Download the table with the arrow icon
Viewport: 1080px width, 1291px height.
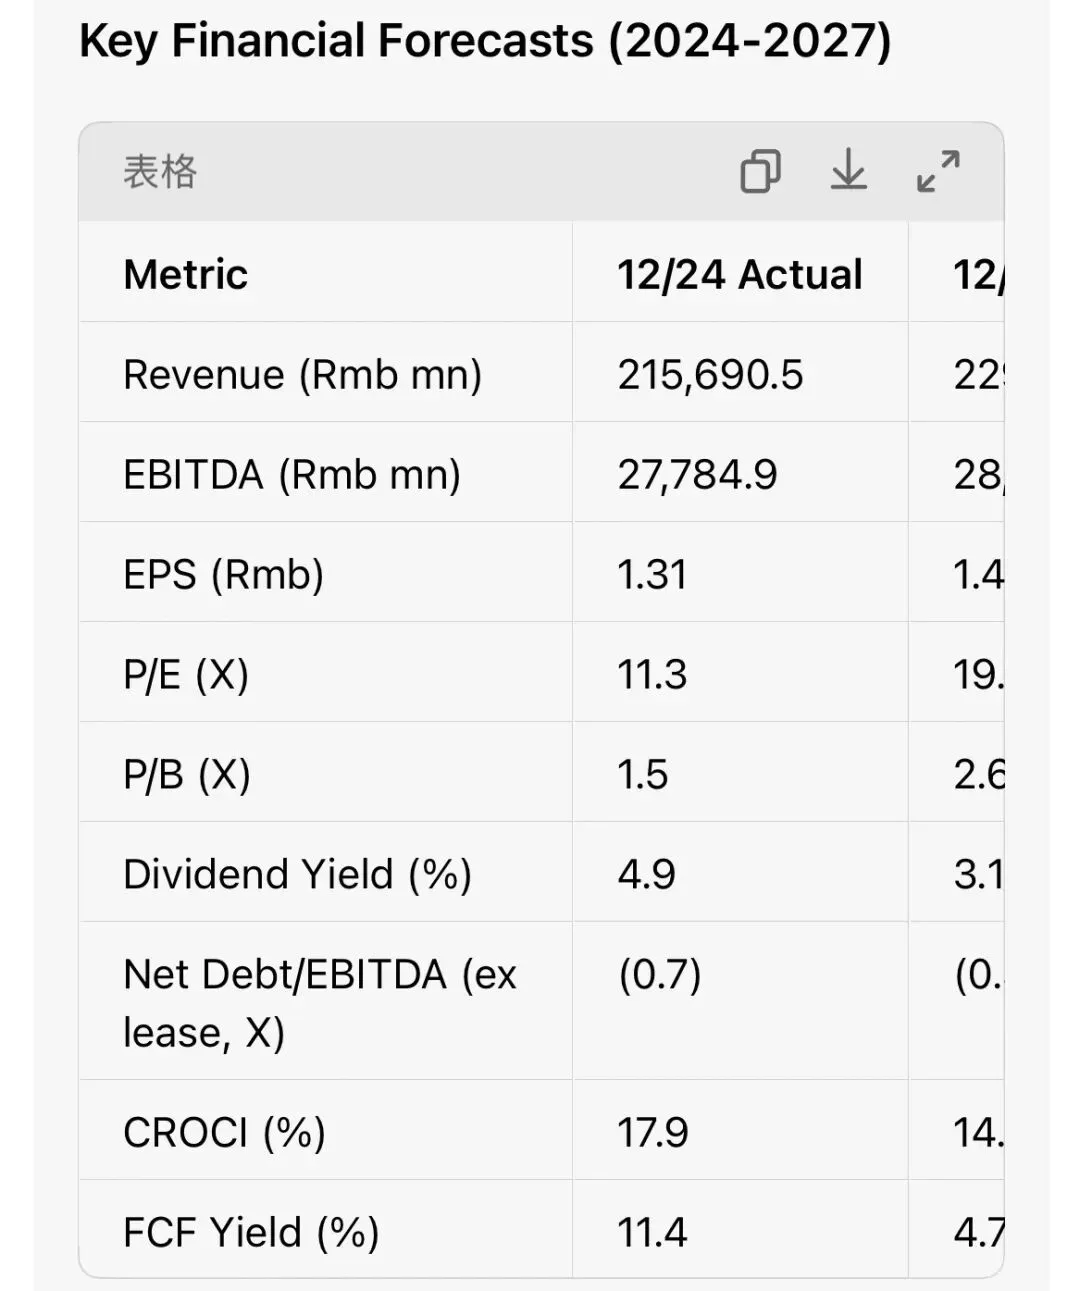click(848, 170)
